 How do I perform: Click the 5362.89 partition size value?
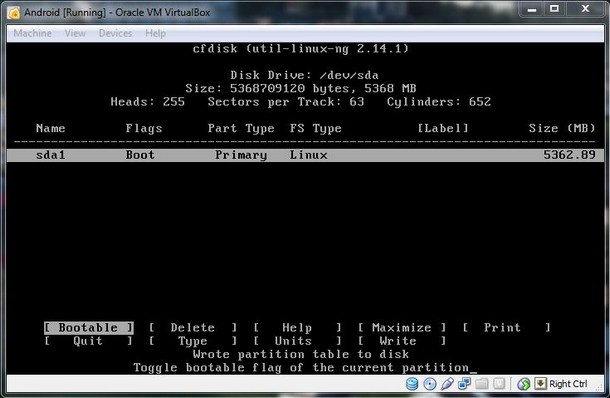(569, 155)
